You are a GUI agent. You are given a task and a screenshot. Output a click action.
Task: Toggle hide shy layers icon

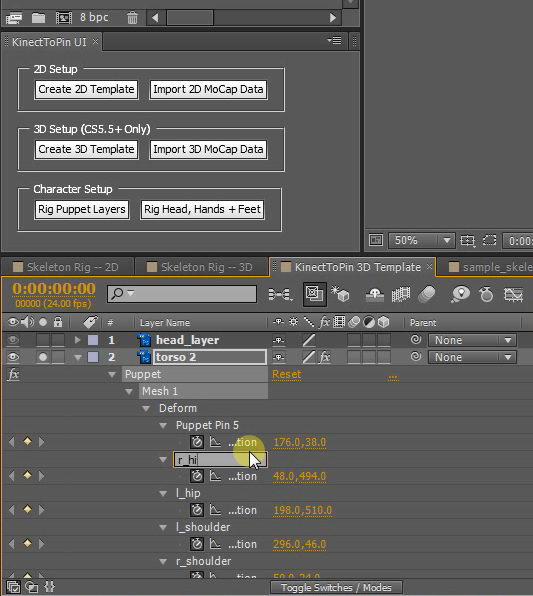(x=374, y=294)
